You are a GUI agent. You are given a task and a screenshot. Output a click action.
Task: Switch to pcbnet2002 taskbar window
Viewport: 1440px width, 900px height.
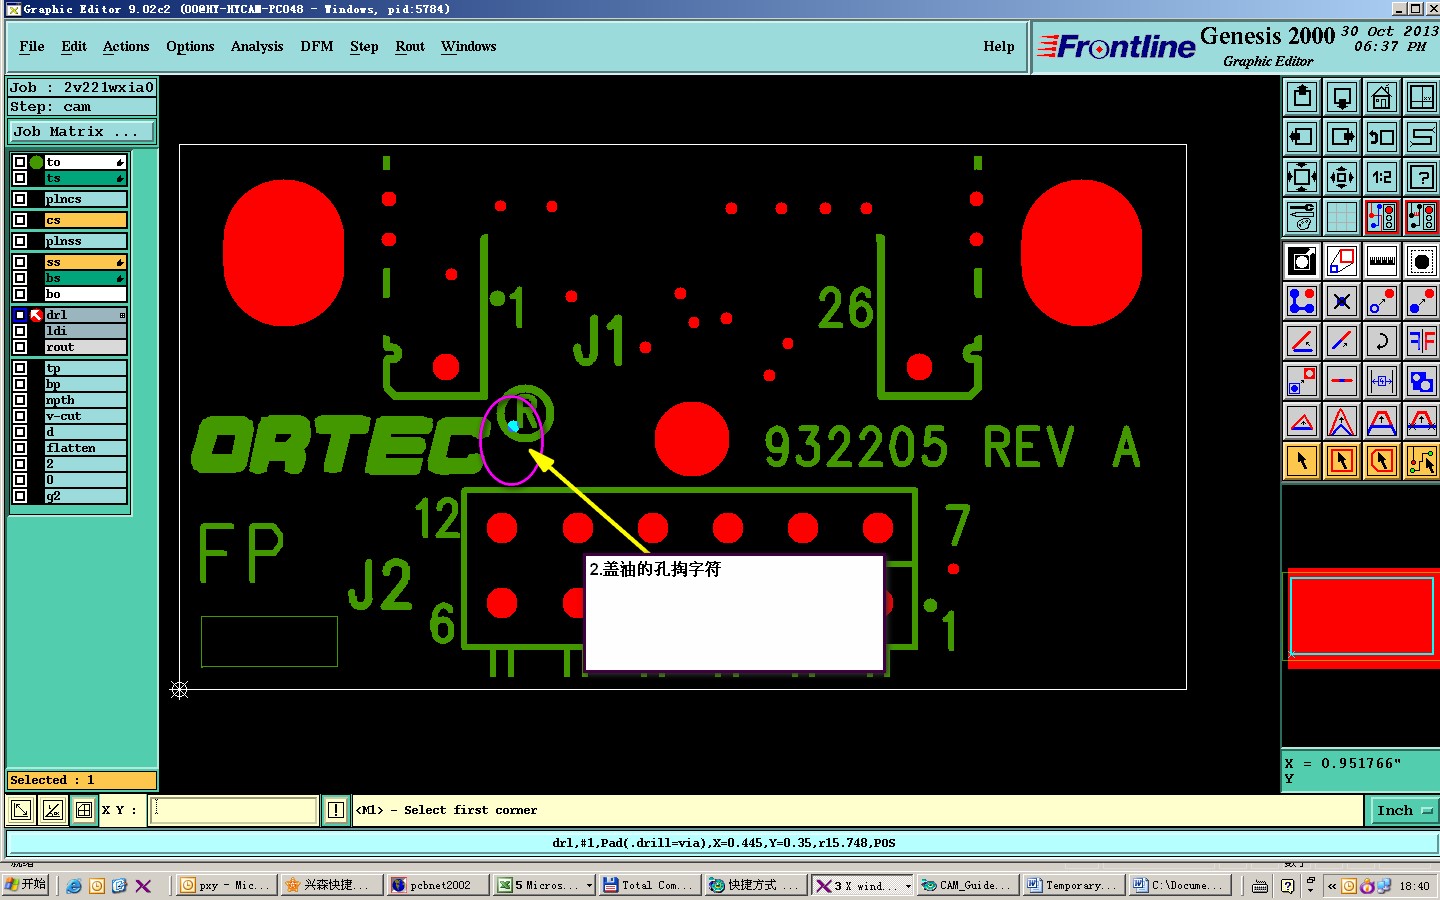tap(440, 885)
